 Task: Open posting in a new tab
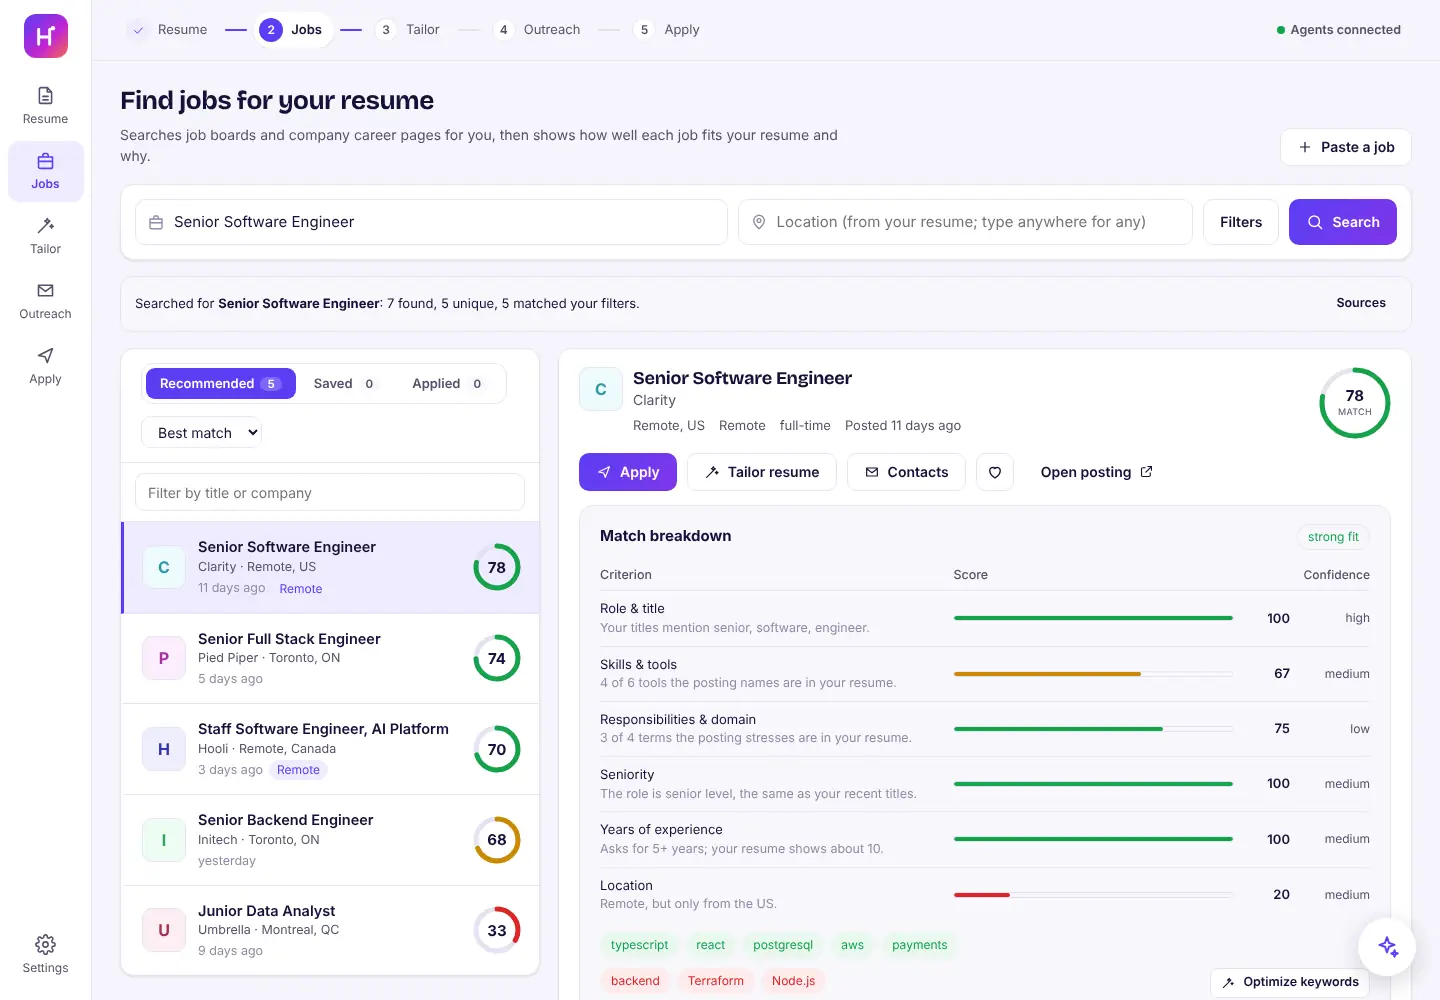point(1097,472)
